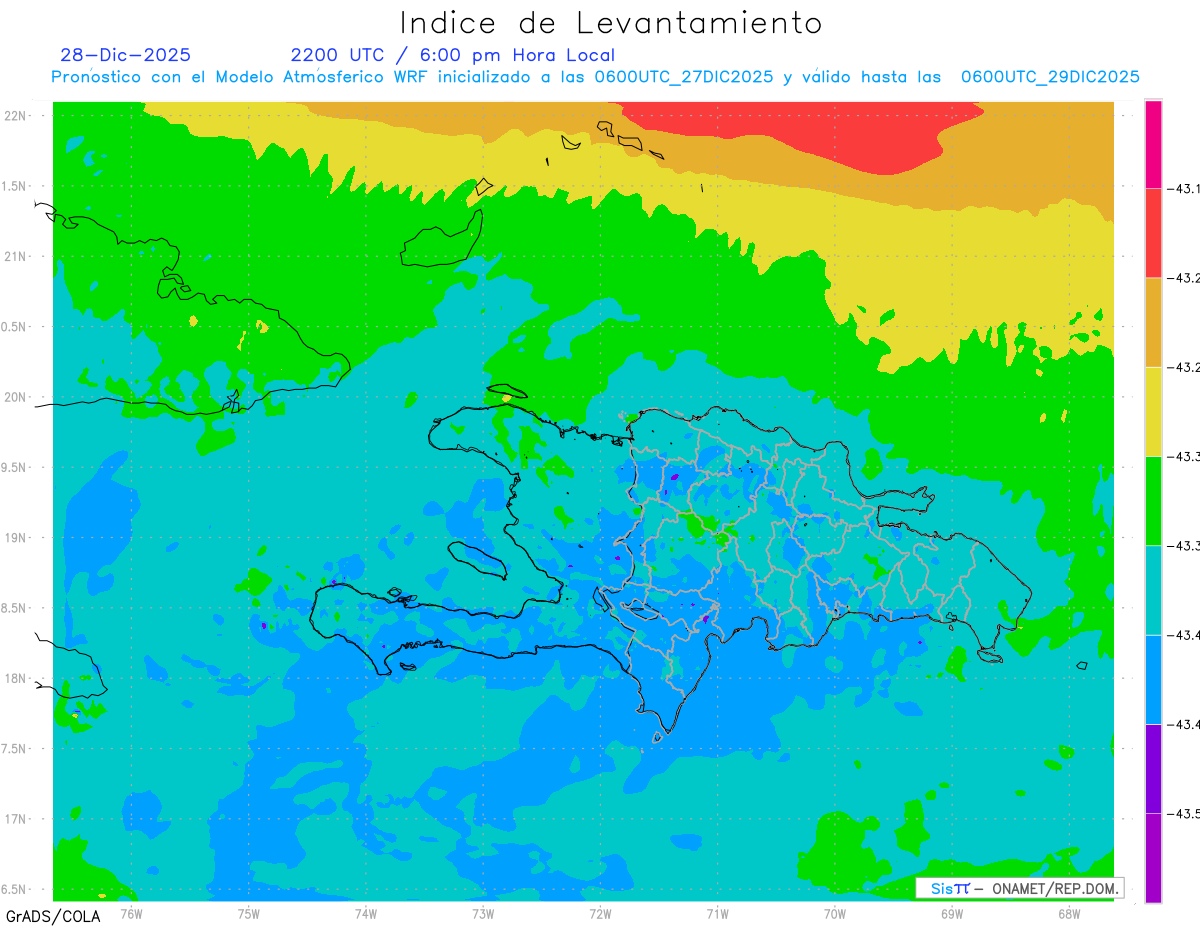The height and width of the screenshot is (927, 1200).
Task: Select the date text '28-Dic-2025'
Action: (125, 55)
